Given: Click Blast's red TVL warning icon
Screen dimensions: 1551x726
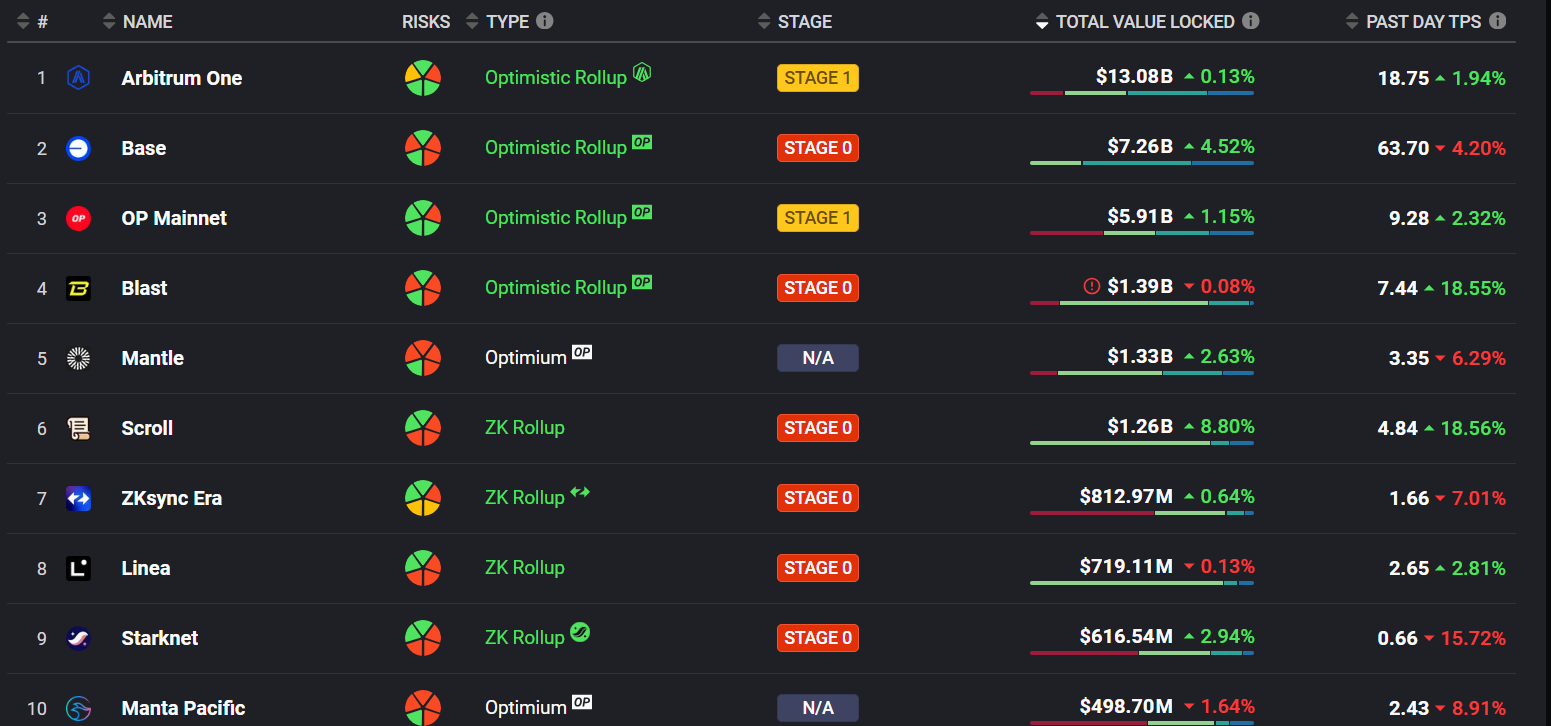Looking at the screenshot, I should pos(1092,287).
